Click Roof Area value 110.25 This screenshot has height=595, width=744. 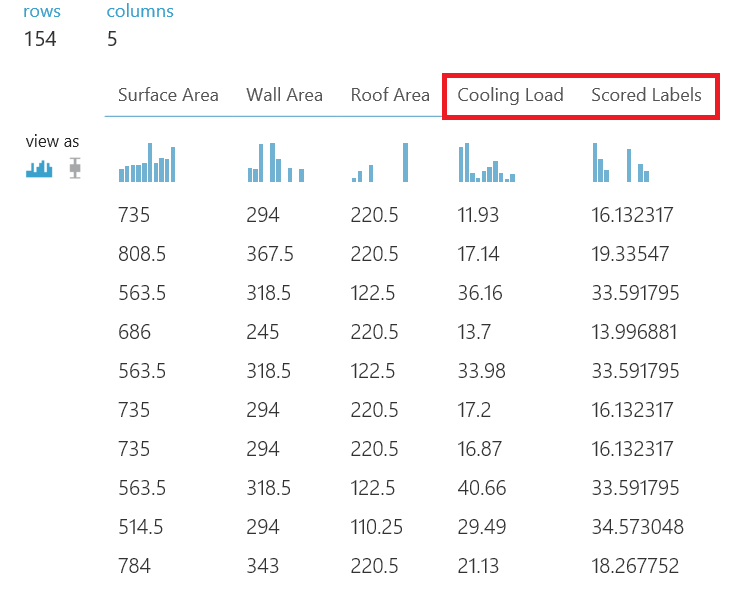pyautogui.click(x=380, y=527)
